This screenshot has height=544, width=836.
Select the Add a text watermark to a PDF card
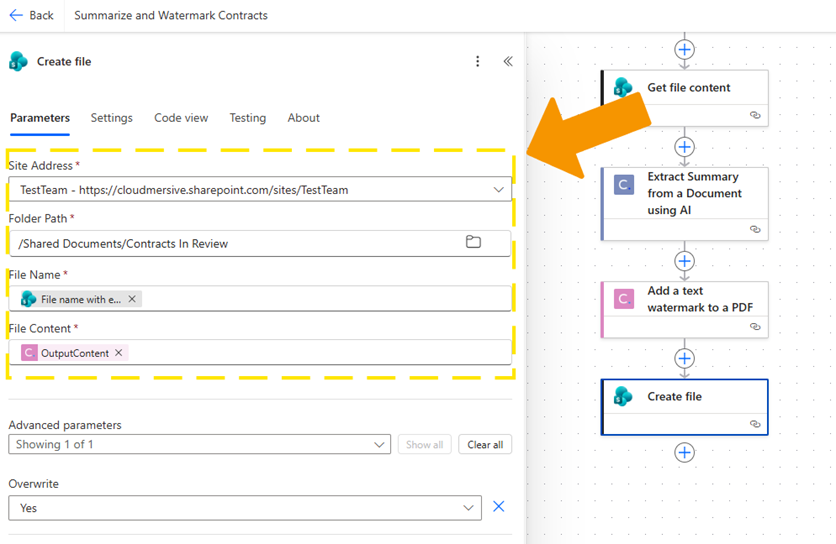coord(685,310)
